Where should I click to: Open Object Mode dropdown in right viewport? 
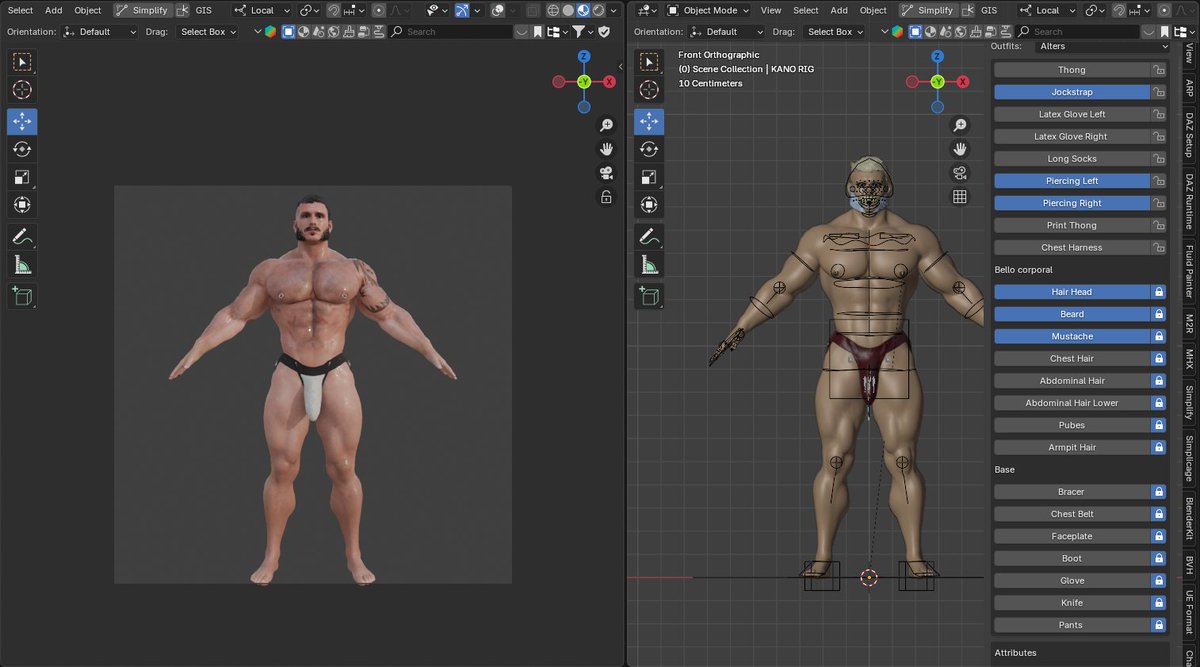[710, 10]
